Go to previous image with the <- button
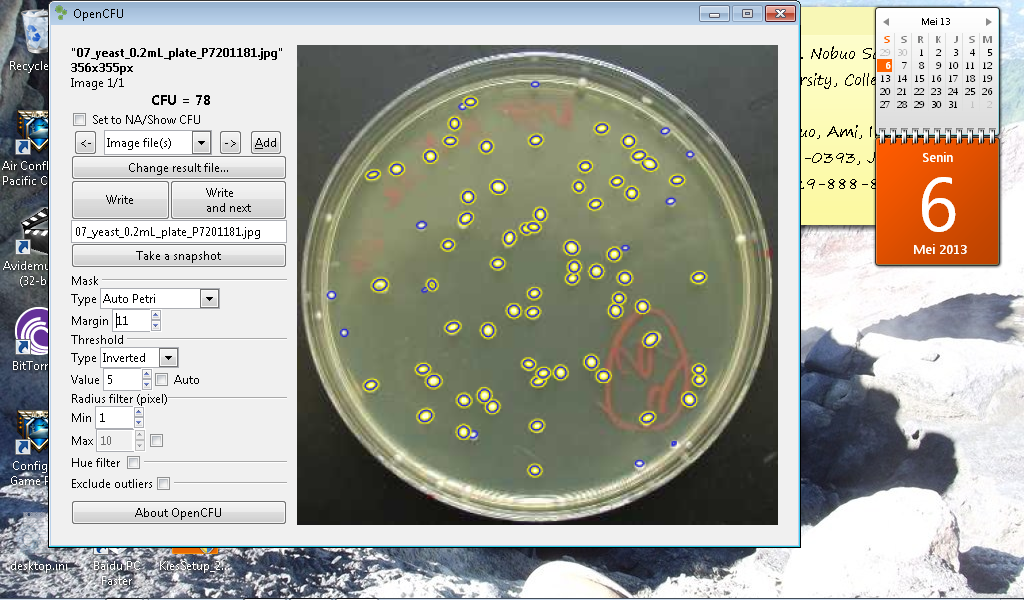The width and height of the screenshot is (1024, 600). pyautogui.click(x=86, y=143)
